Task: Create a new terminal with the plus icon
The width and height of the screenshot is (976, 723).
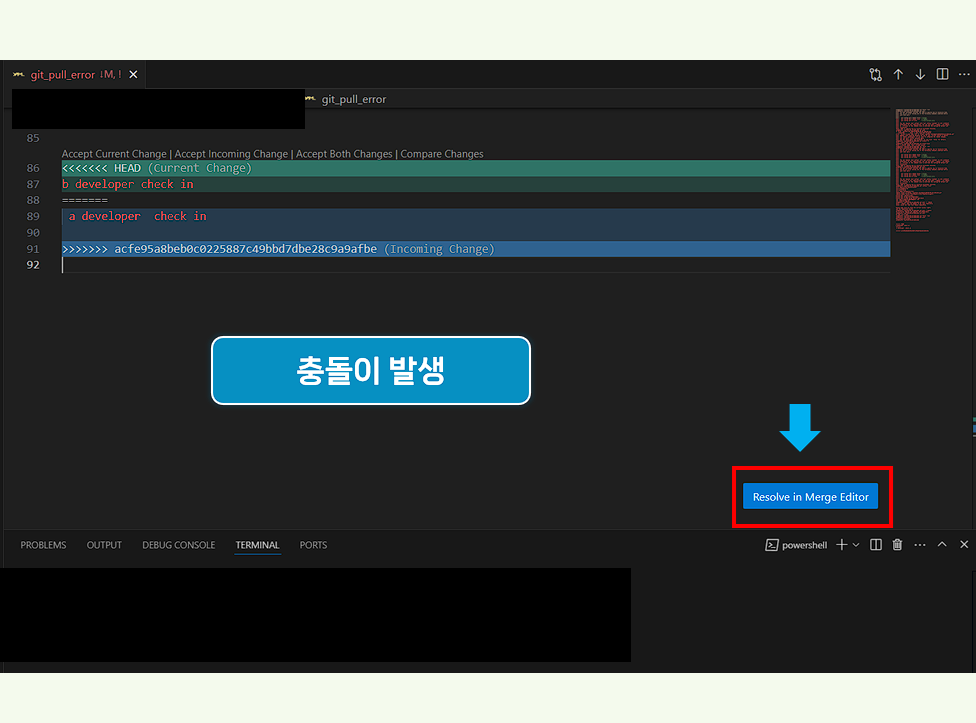Action: 842,544
